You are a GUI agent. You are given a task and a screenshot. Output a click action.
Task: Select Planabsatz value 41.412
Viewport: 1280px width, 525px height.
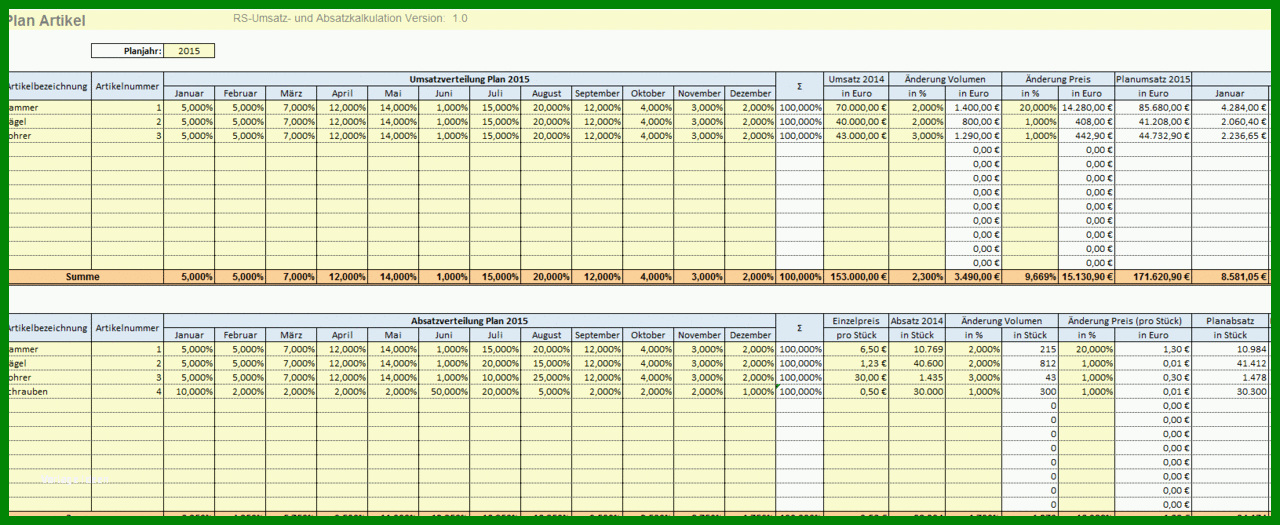click(x=1229, y=363)
